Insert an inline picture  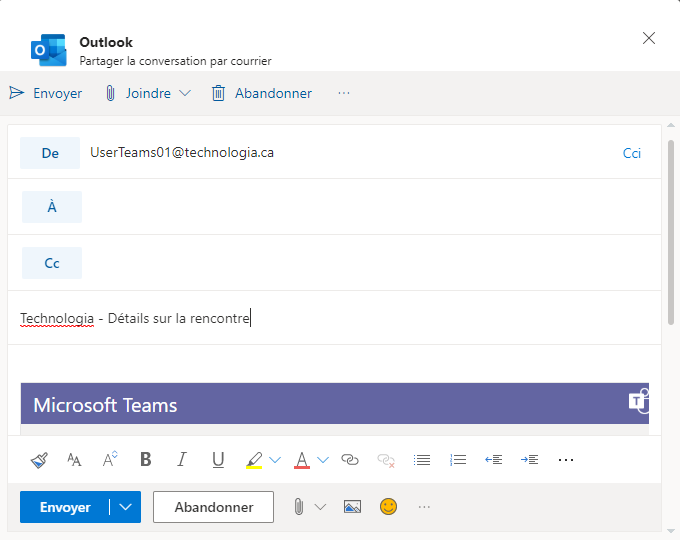pos(352,507)
